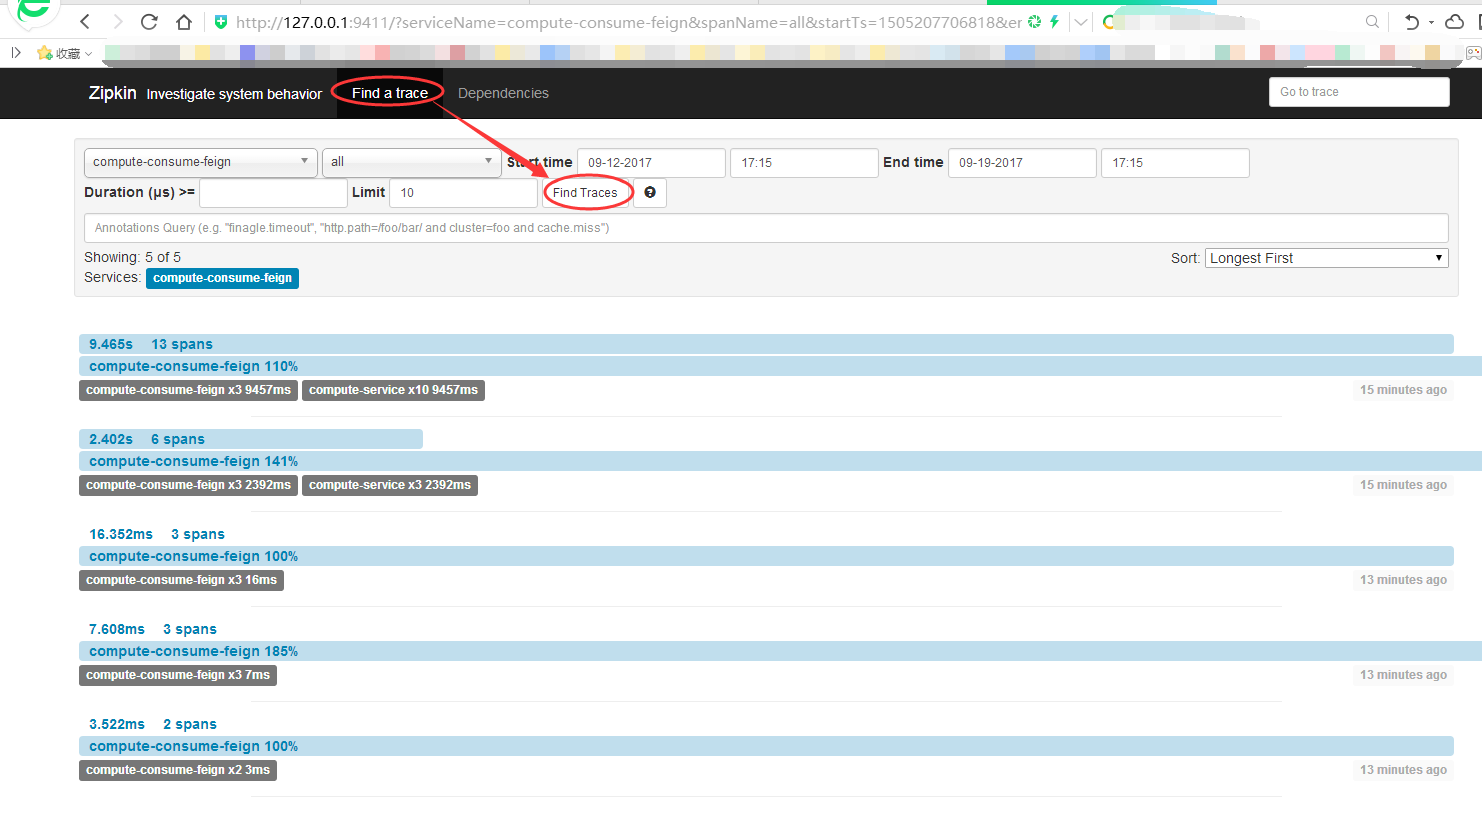
Task: Go to the browser home page icon
Action: (x=183, y=22)
